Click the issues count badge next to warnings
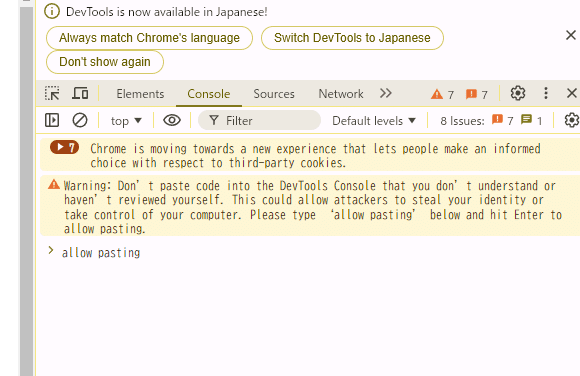 (477, 94)
